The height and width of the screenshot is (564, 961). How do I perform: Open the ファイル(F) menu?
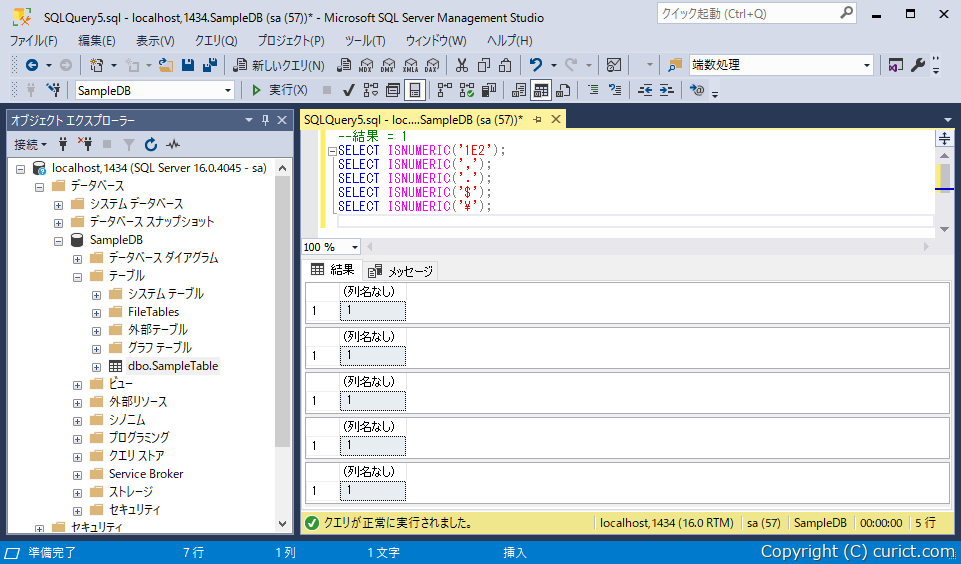tap(34, 40)
